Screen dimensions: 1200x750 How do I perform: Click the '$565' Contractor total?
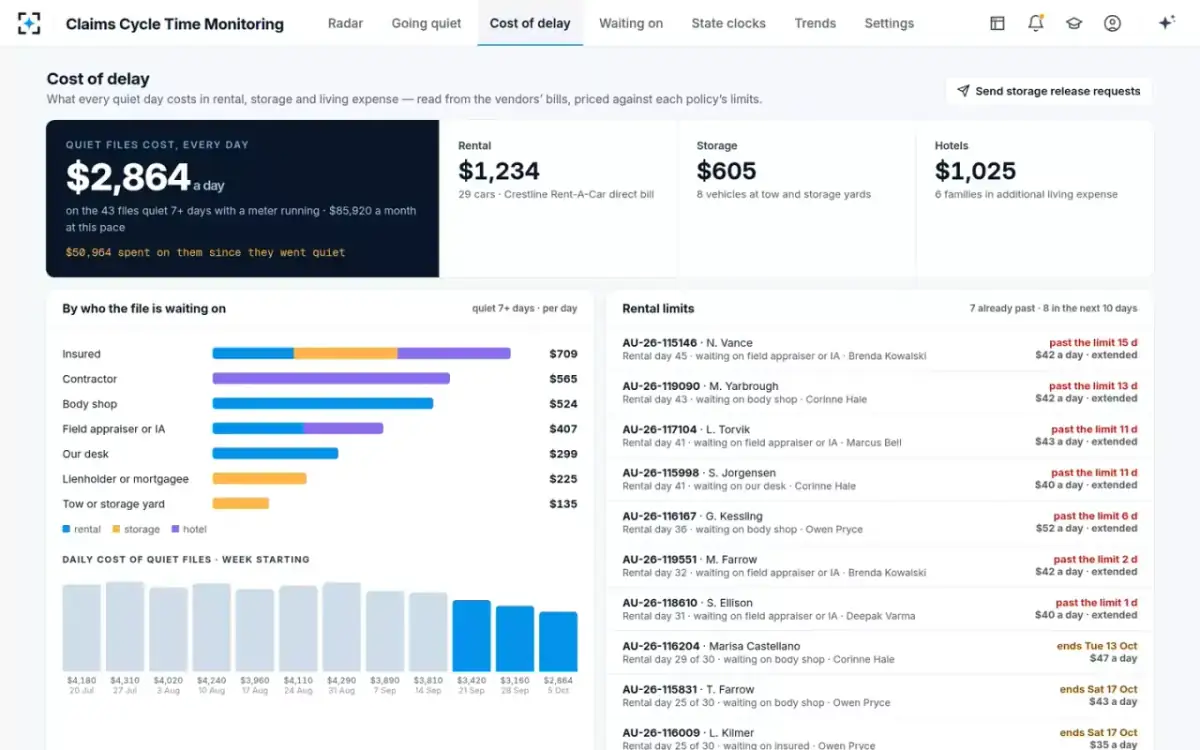[x=563, y=379]
